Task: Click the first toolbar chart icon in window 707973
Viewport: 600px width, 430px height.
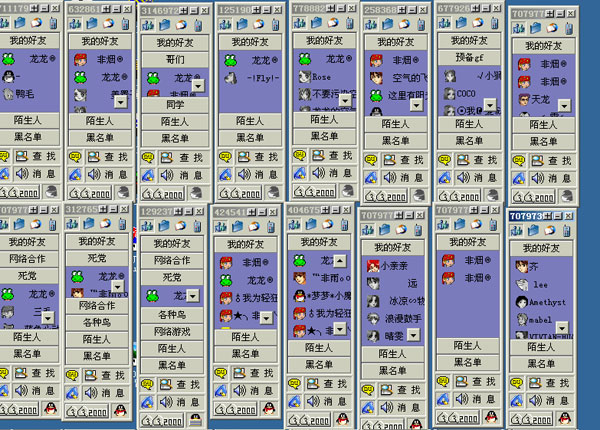Action: pos(516,231)
